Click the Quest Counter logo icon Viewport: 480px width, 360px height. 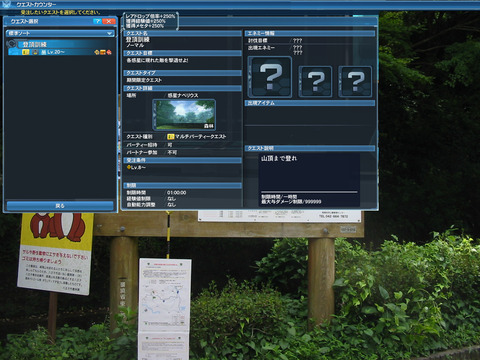(7, 4)
